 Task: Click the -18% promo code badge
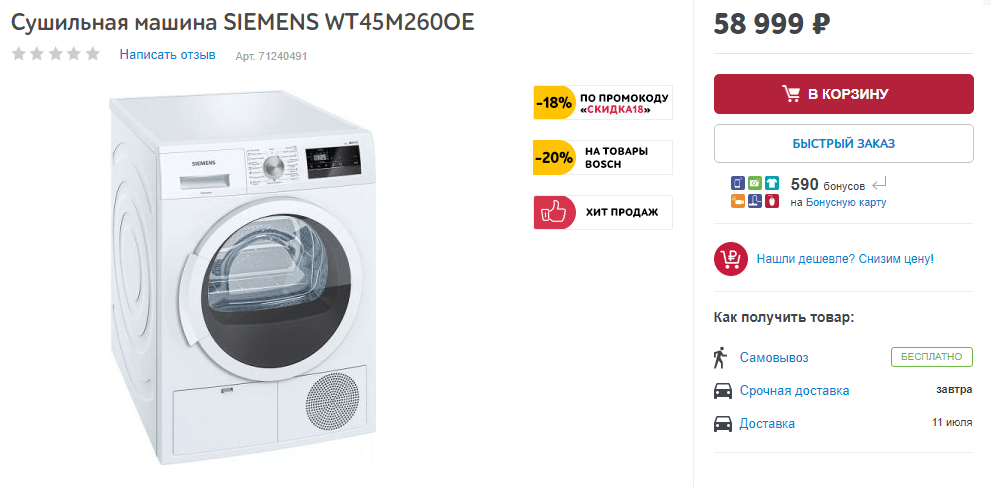(602, 102)
